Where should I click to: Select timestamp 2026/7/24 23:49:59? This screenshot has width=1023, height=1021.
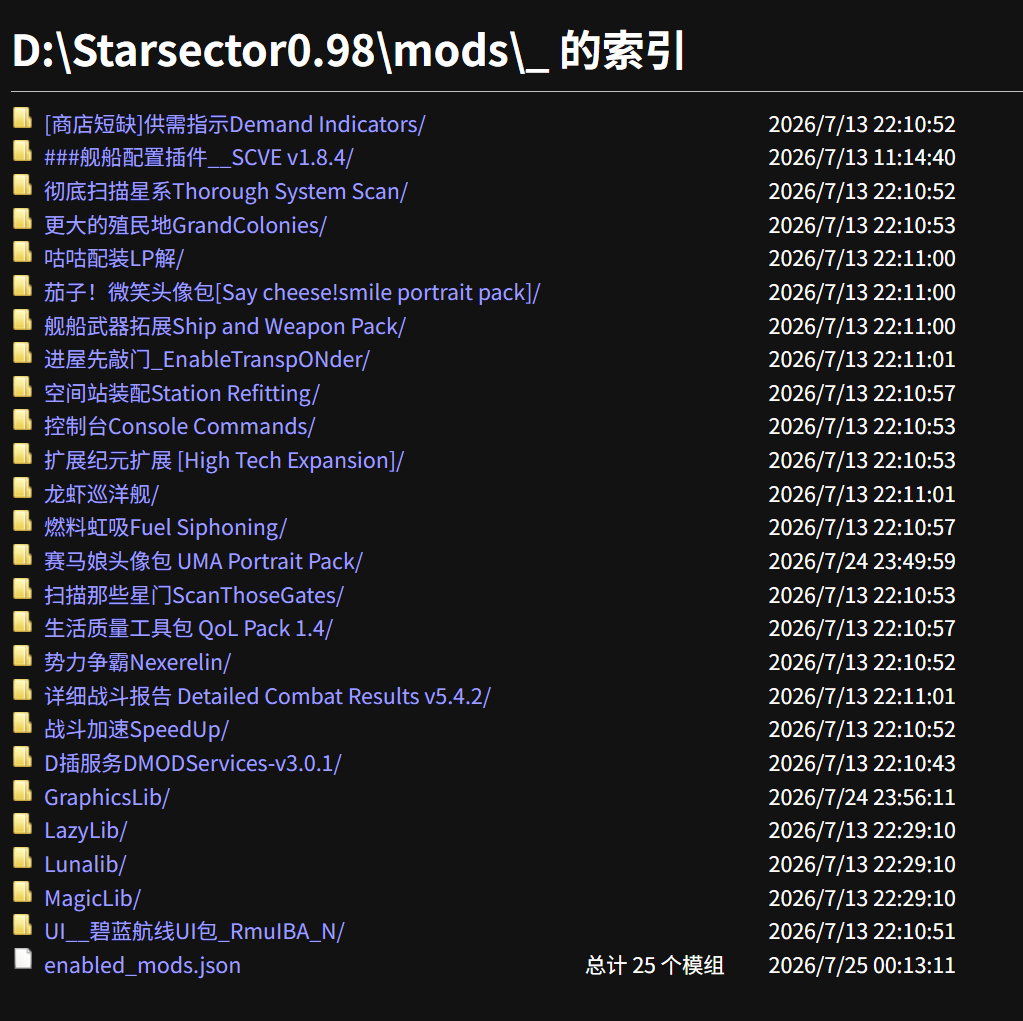pos(862,562)
